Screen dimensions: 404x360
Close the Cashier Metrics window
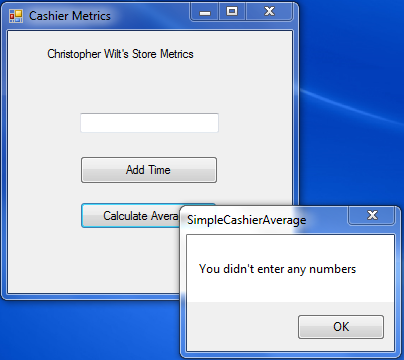269,12
